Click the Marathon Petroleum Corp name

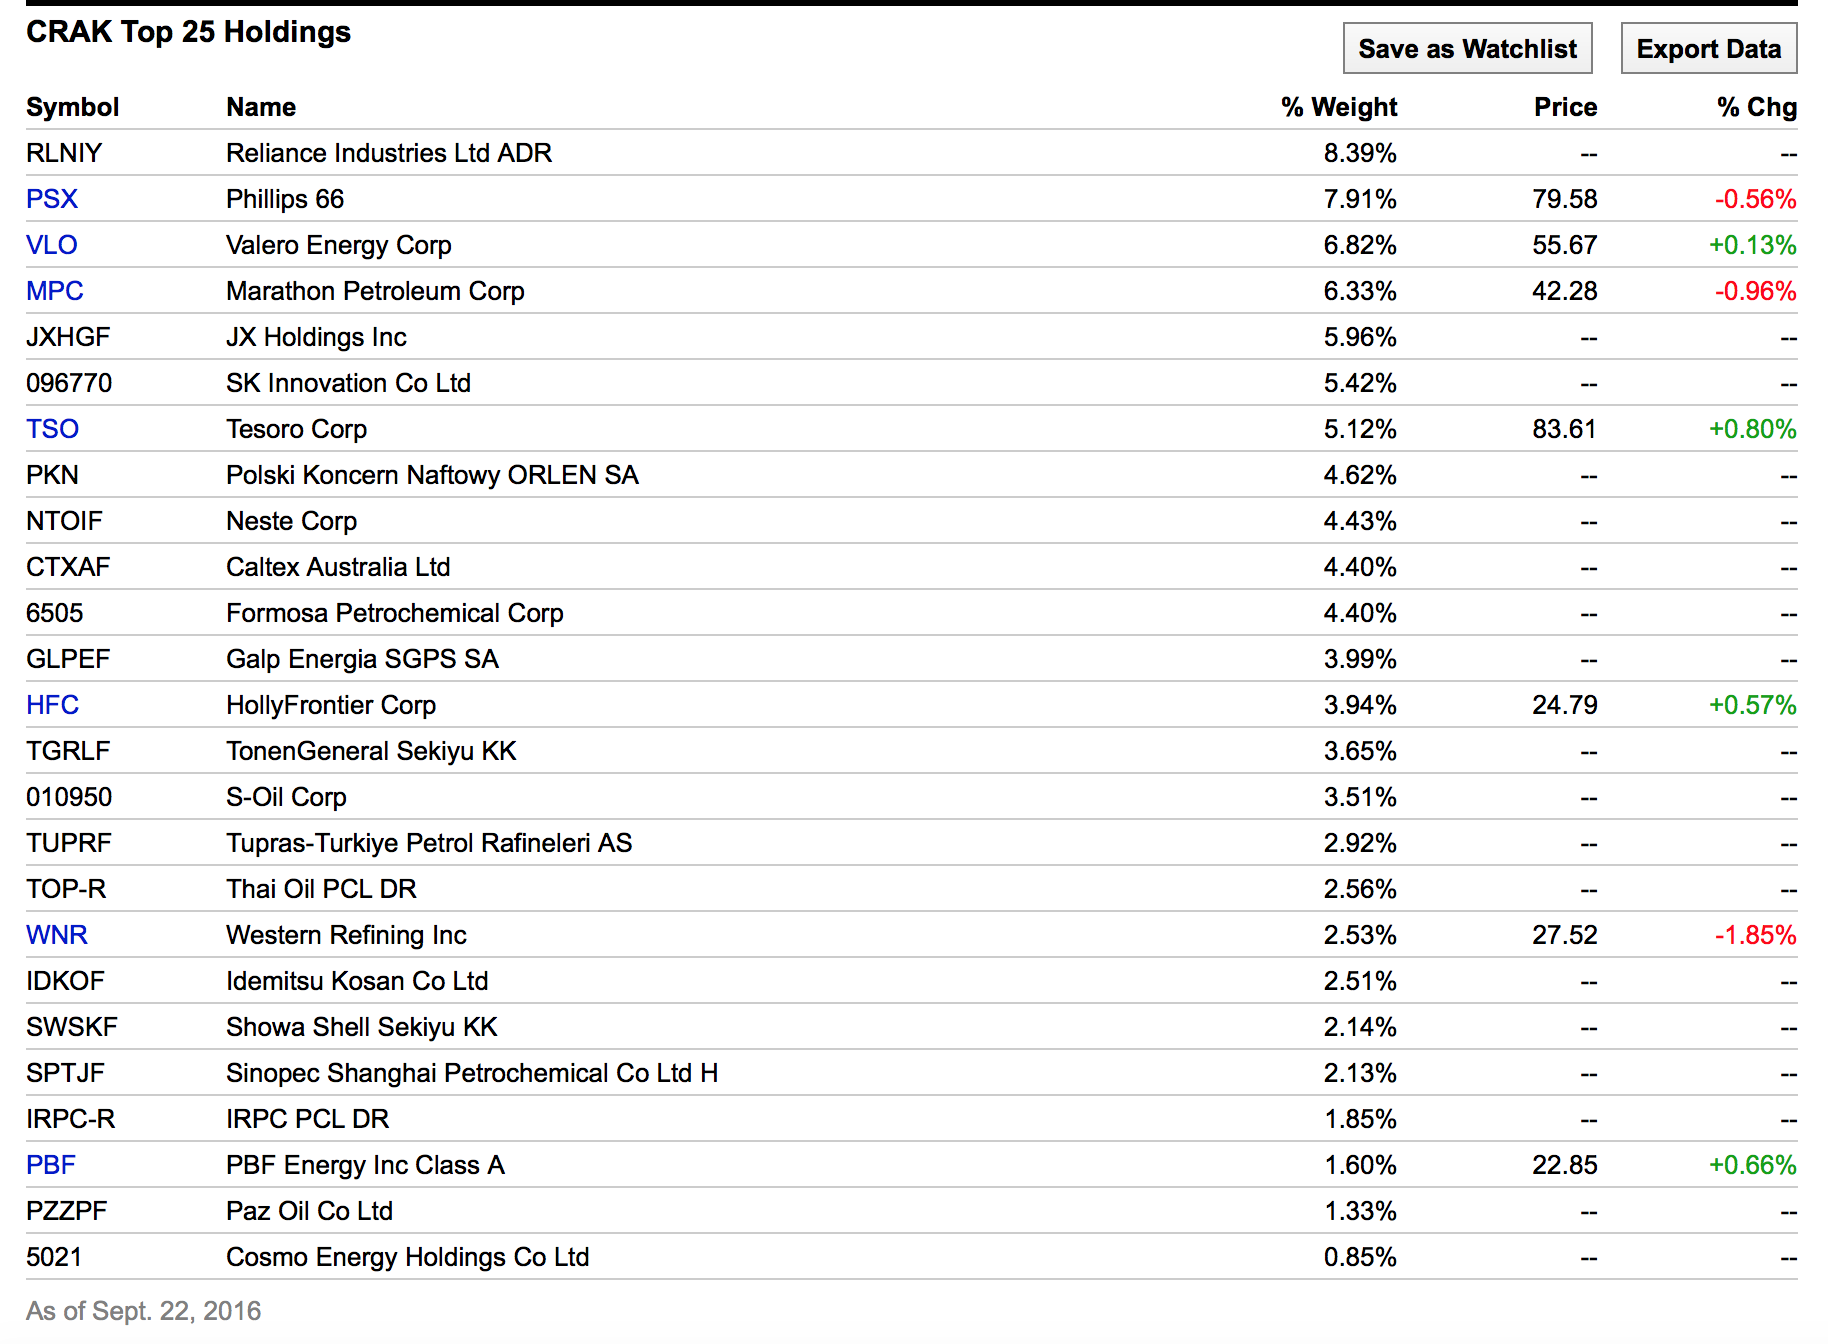(375, 291)
